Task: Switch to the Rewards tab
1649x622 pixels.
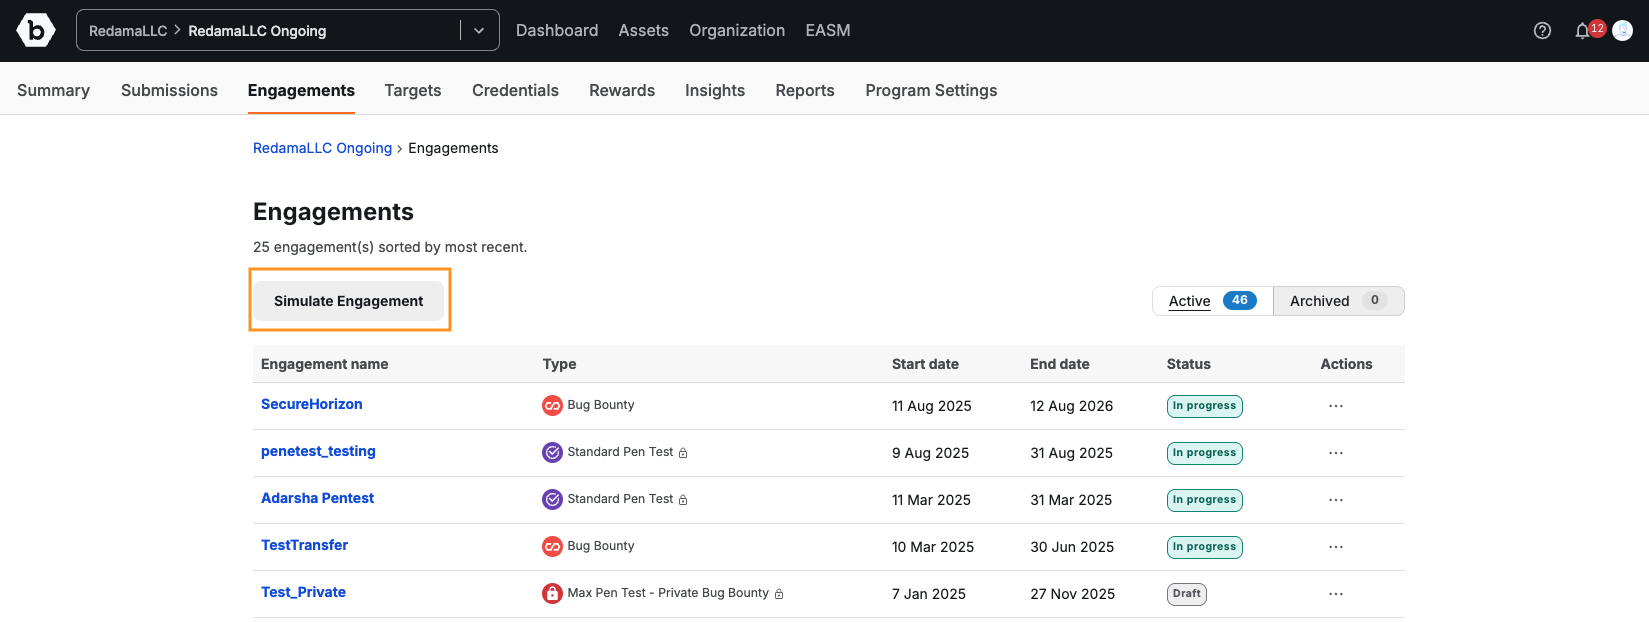Action: [x=622, y=90]
